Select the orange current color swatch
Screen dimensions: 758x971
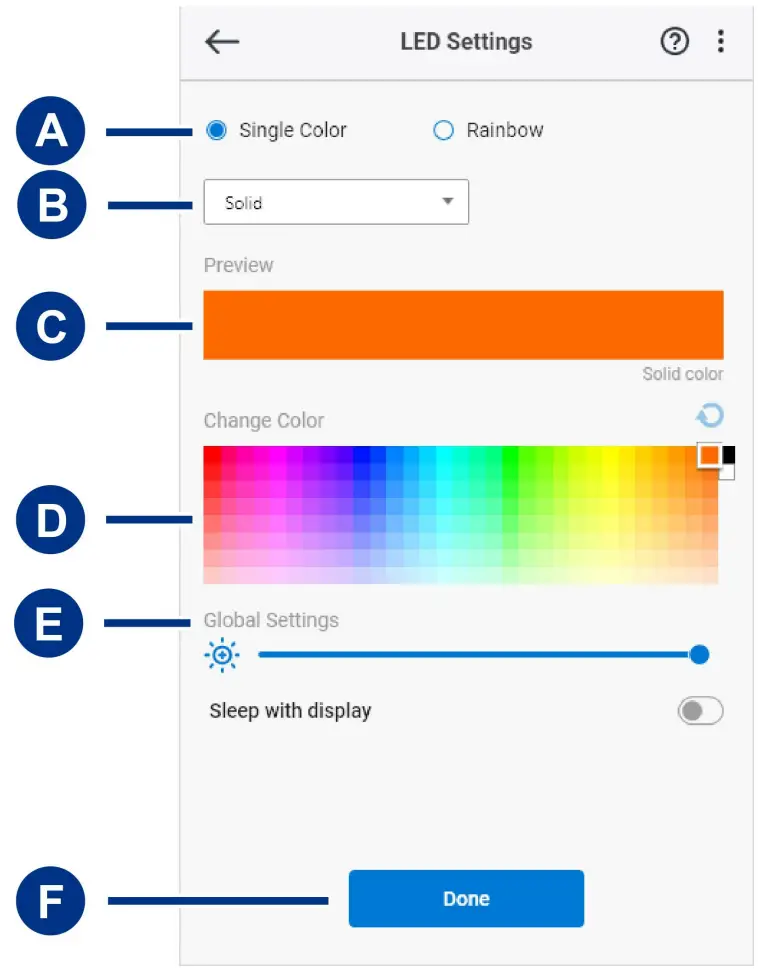coord(709,455)
